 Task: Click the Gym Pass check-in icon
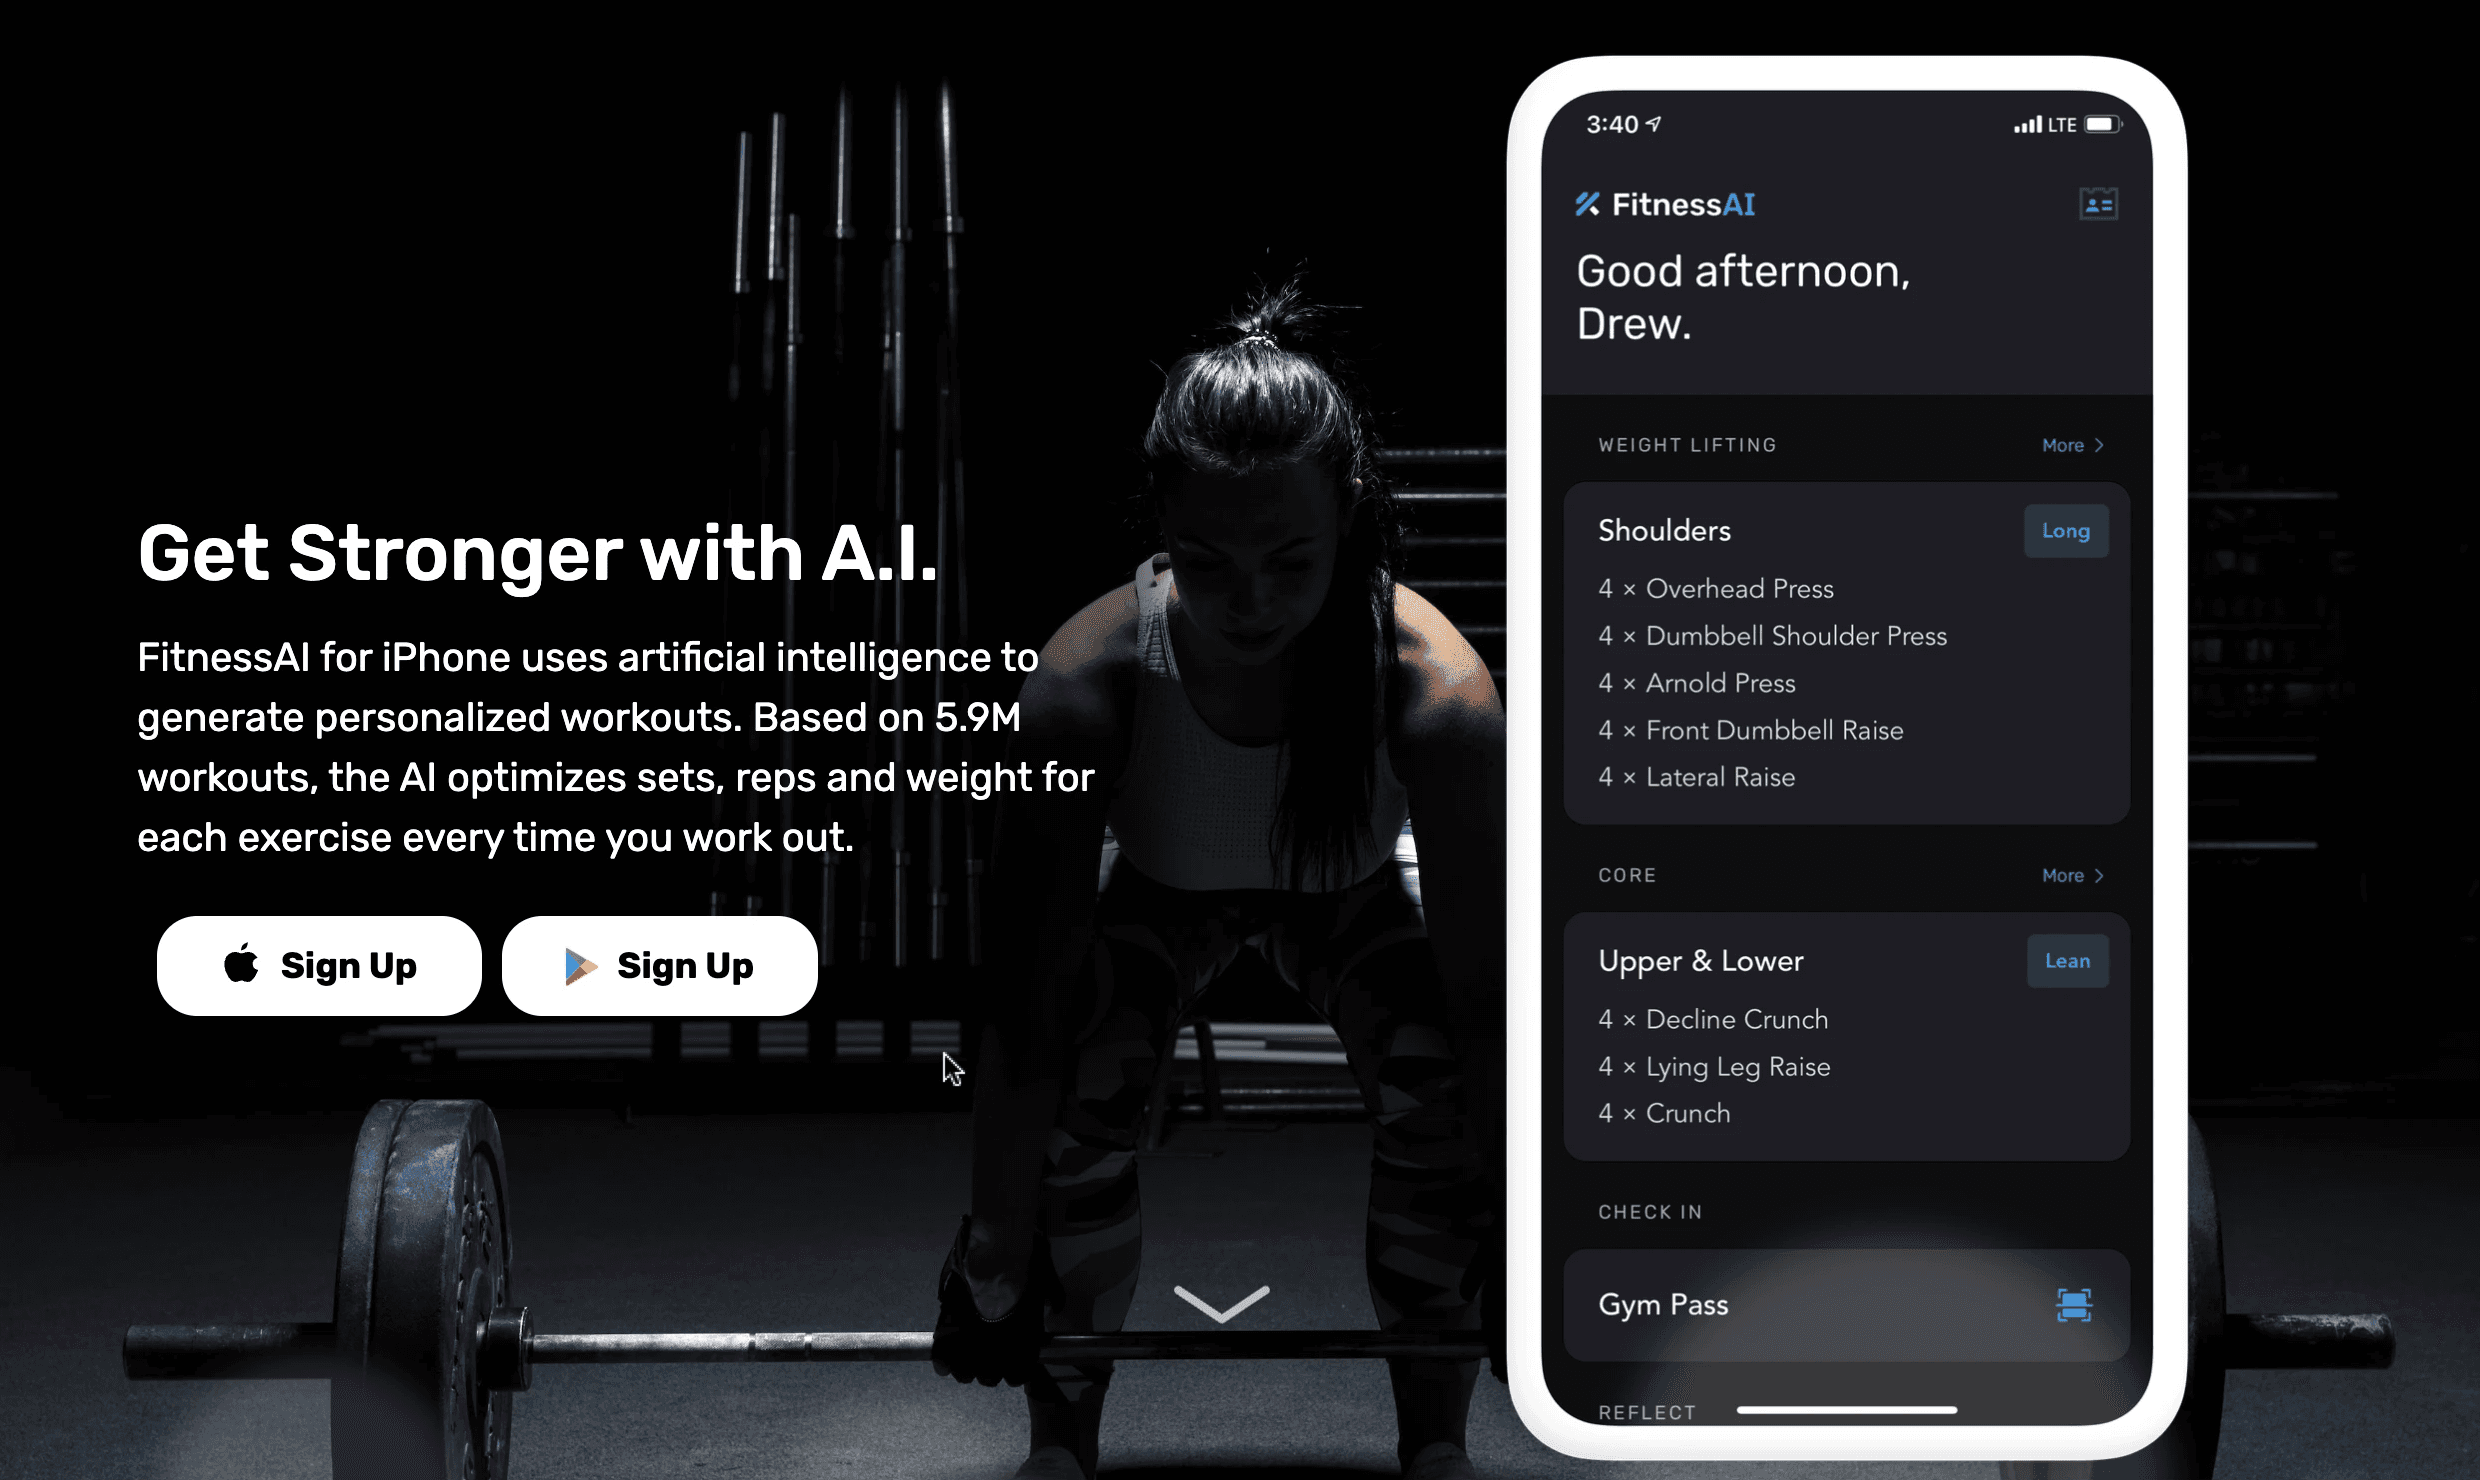click(2075, 1306)
